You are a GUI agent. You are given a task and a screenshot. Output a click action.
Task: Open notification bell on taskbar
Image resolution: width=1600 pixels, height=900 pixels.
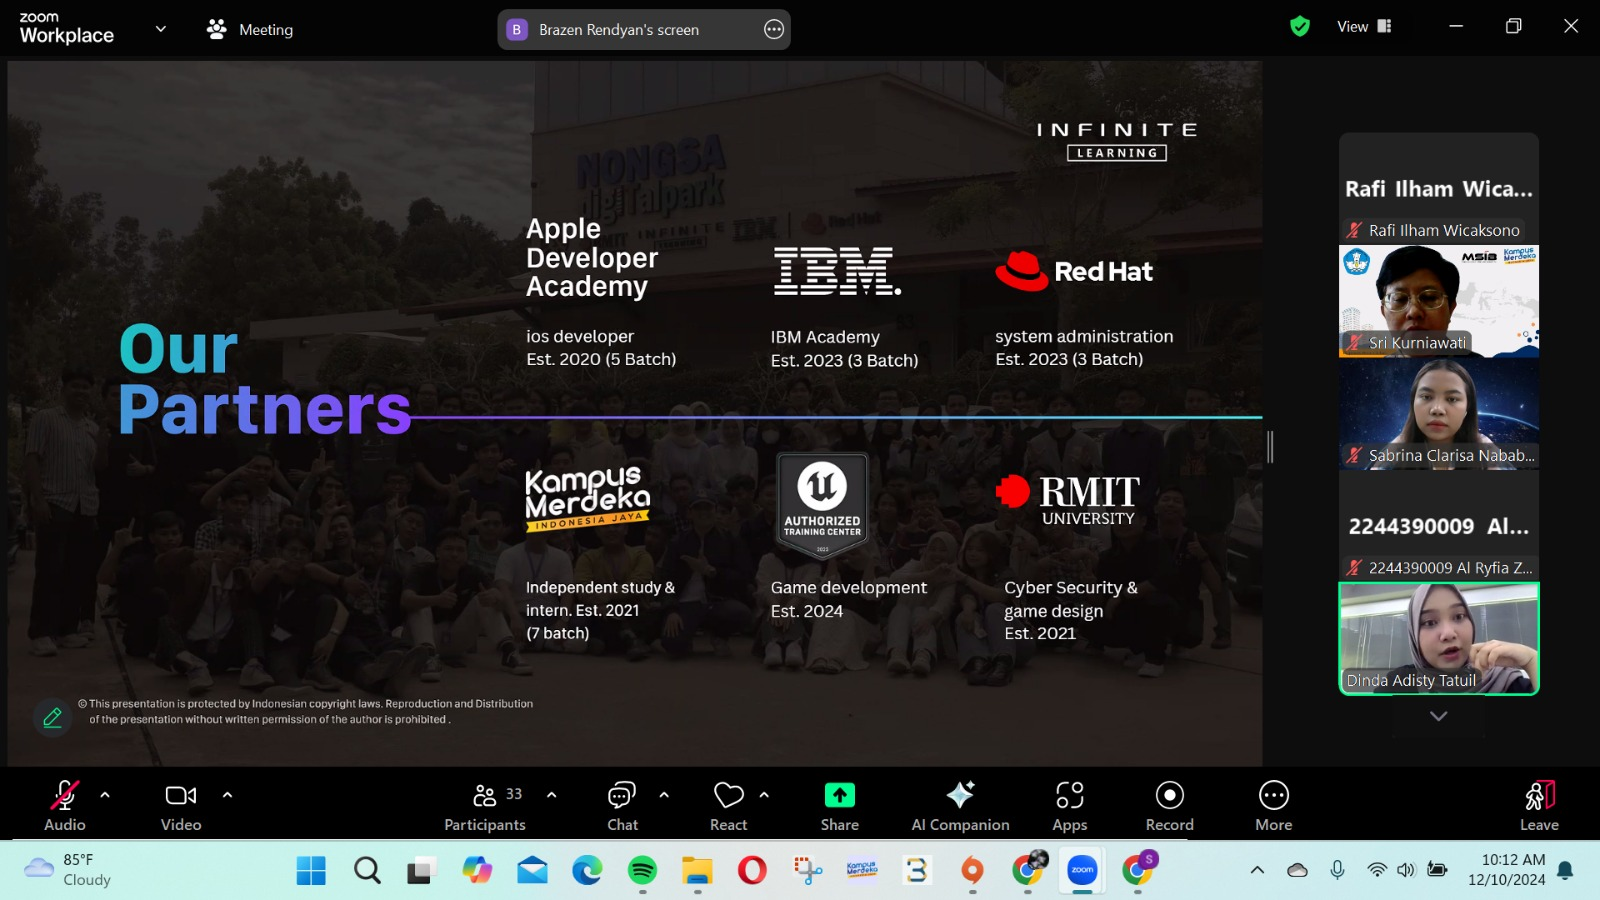pyautogui.click(x=1566, y=870)
